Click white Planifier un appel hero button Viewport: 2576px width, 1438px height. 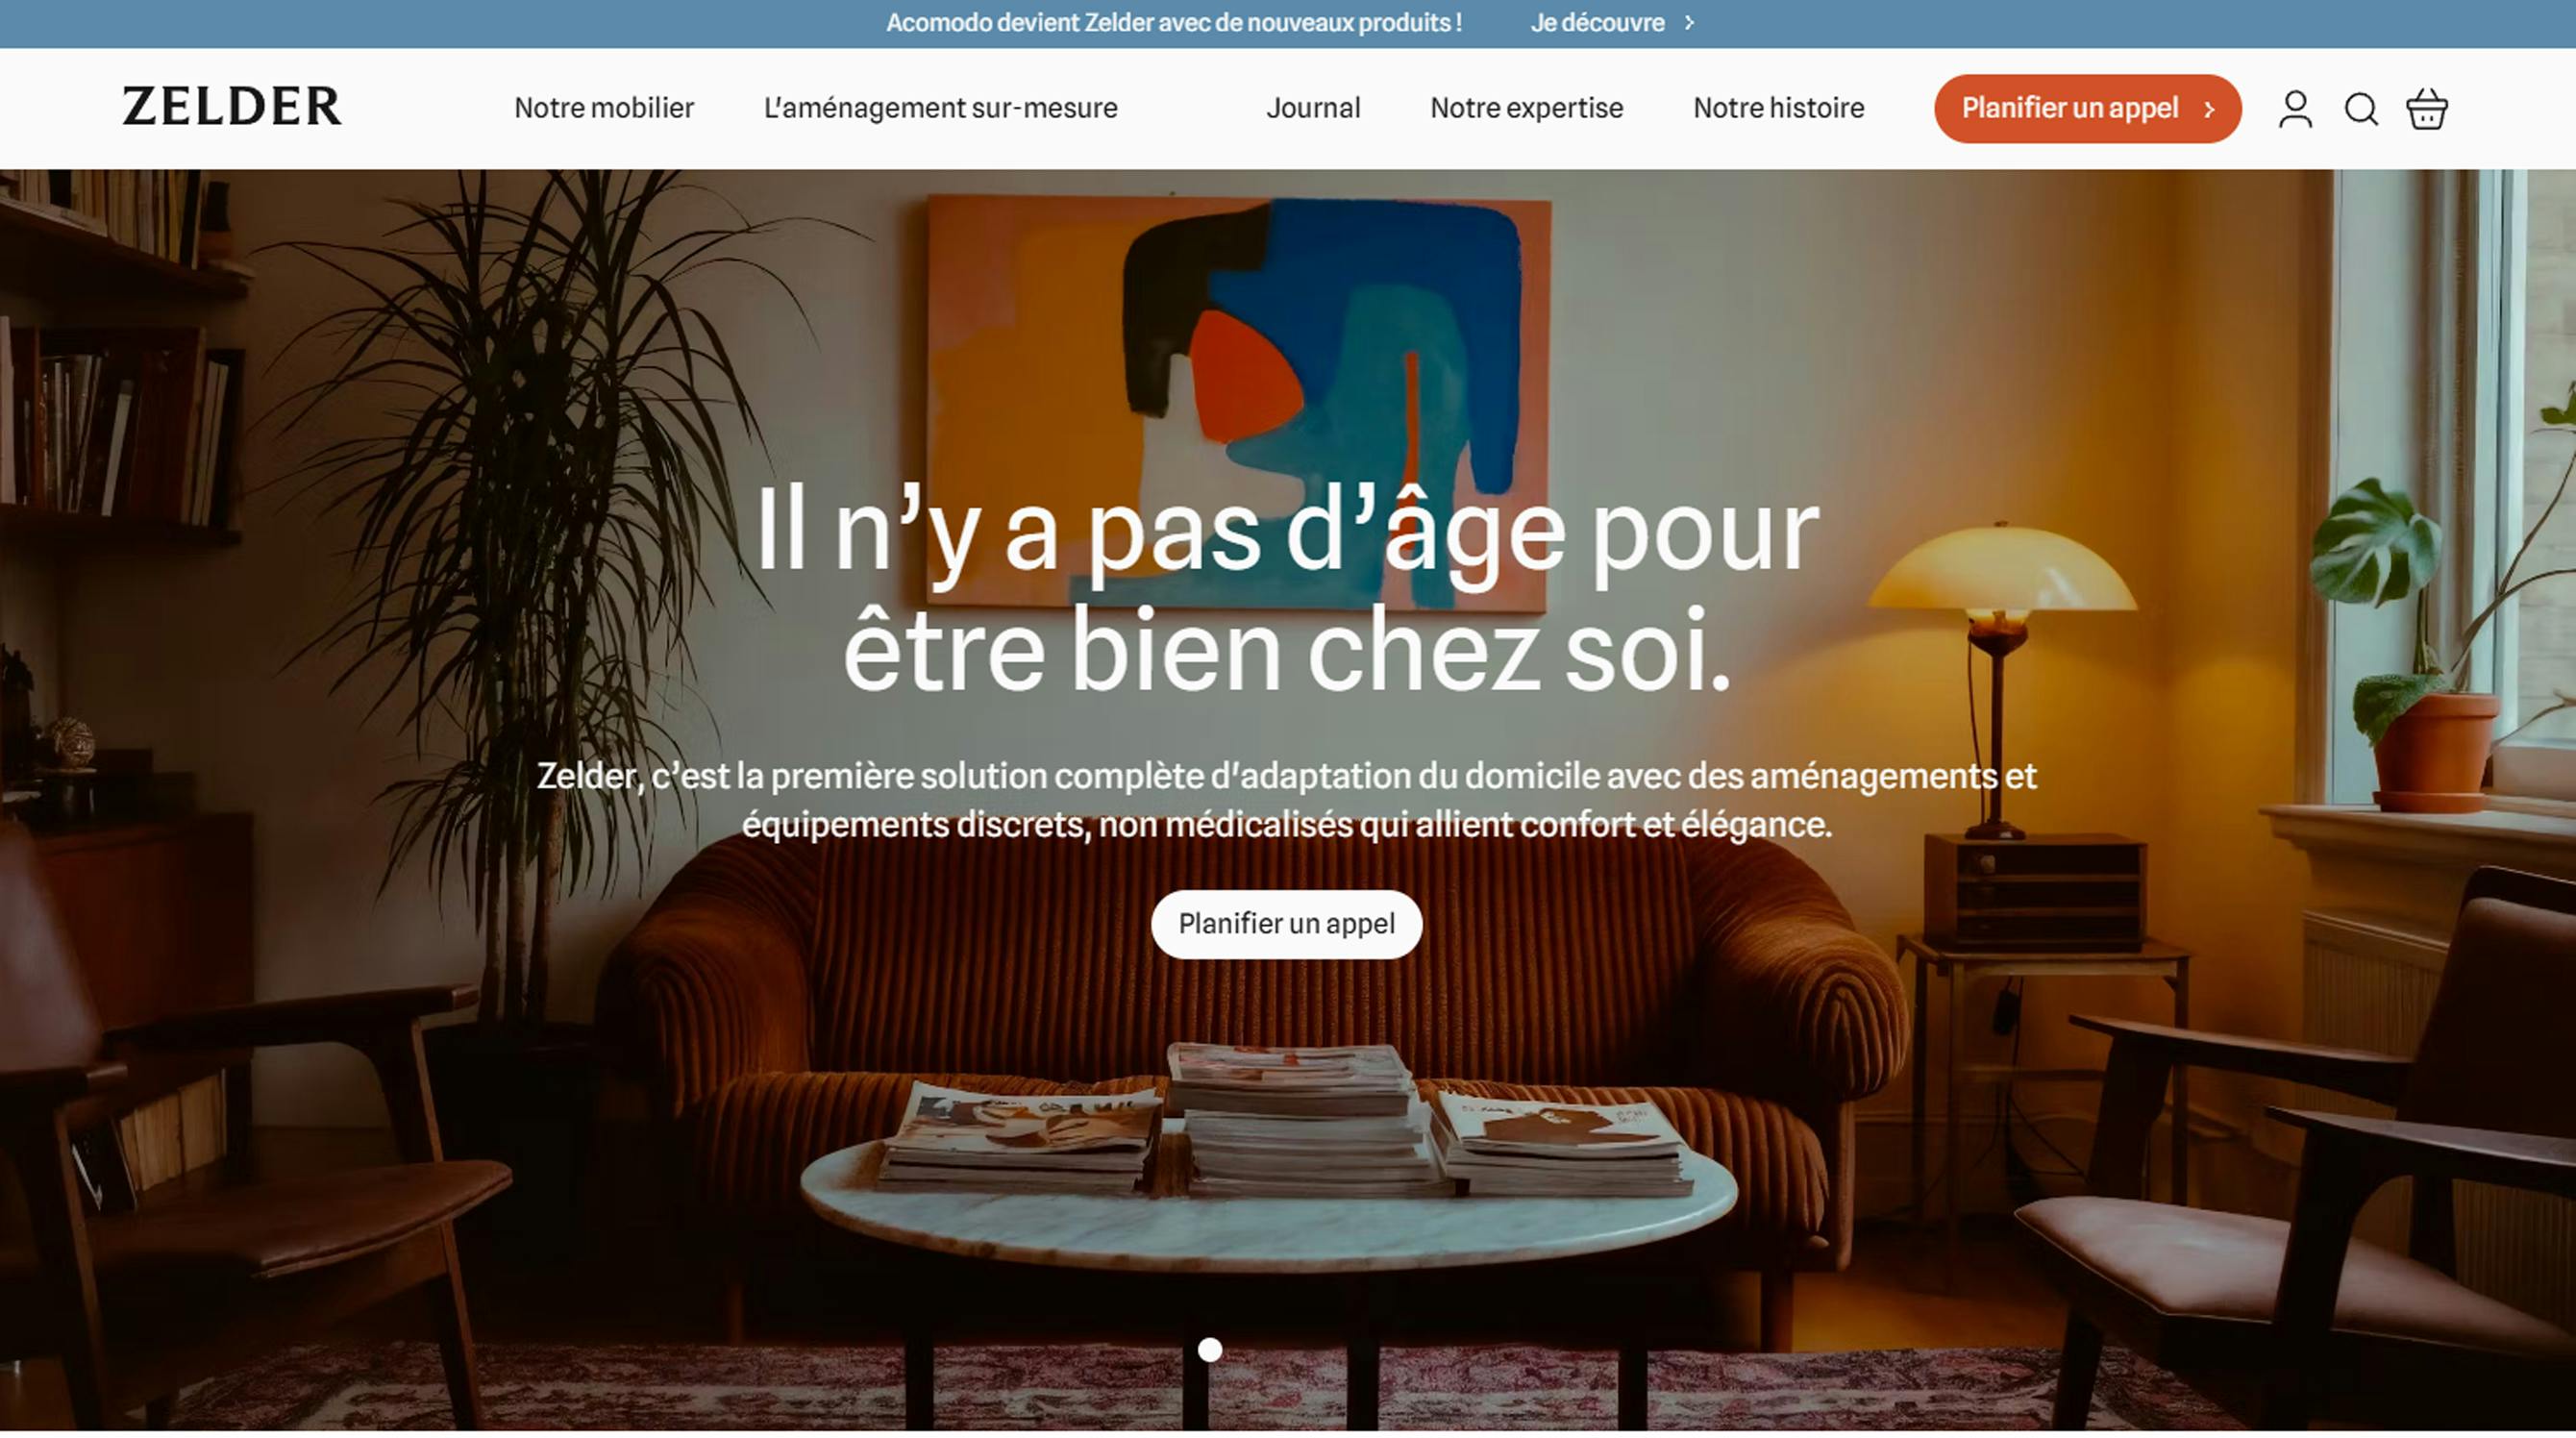[1286, 924]
